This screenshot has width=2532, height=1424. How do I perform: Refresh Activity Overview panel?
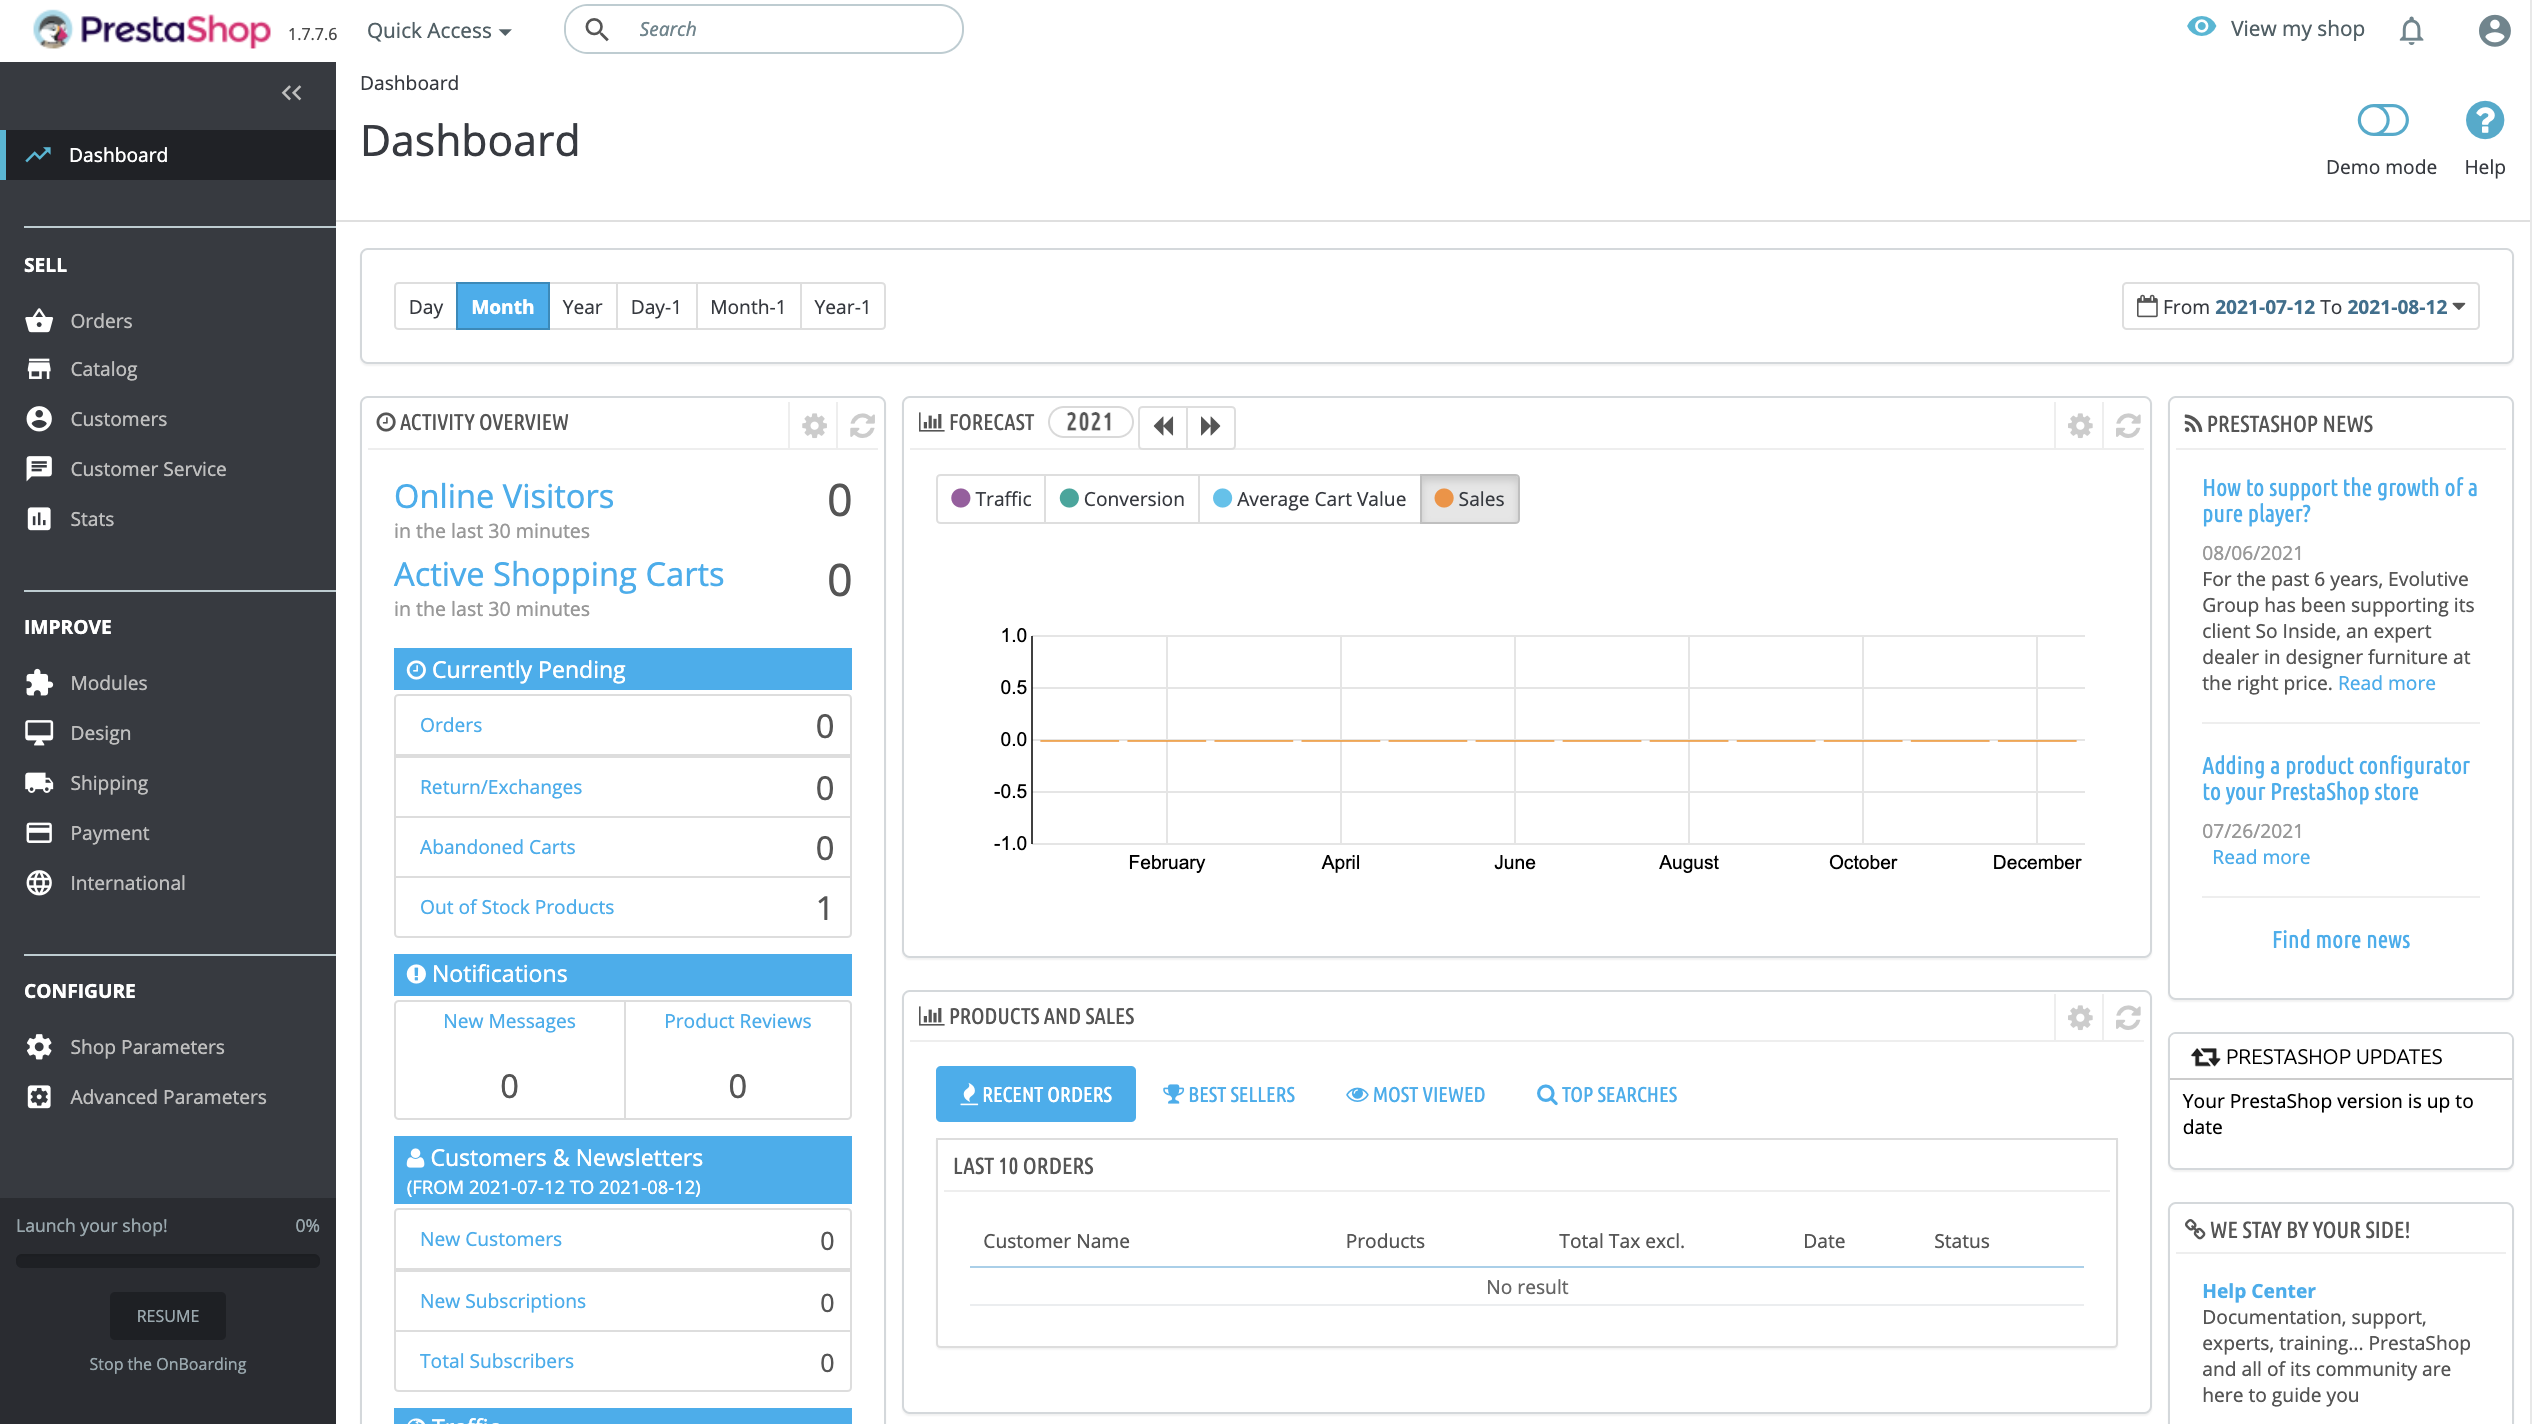point(862,425)
